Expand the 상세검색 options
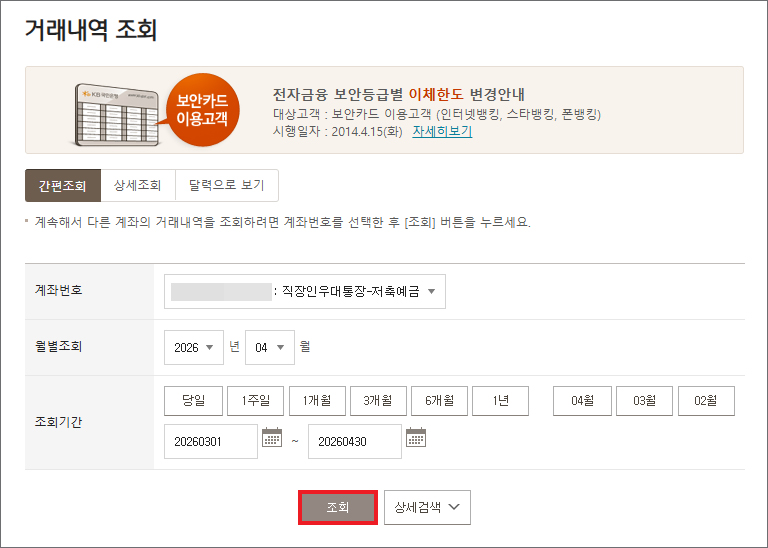The image size is (768, 548). coord(427,507)
